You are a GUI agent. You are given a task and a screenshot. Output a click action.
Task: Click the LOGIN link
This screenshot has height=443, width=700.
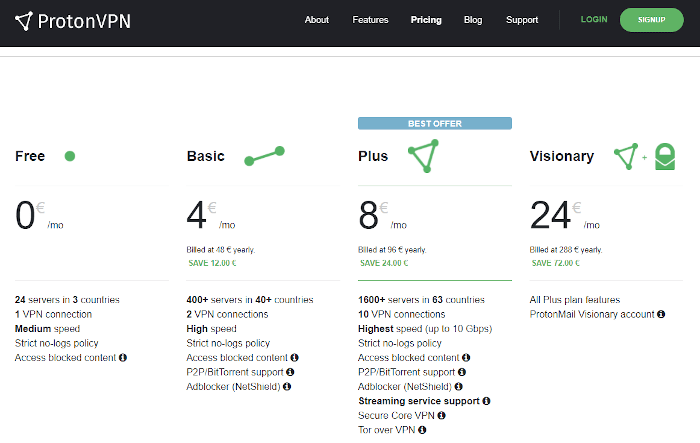[x=594, y=20]
